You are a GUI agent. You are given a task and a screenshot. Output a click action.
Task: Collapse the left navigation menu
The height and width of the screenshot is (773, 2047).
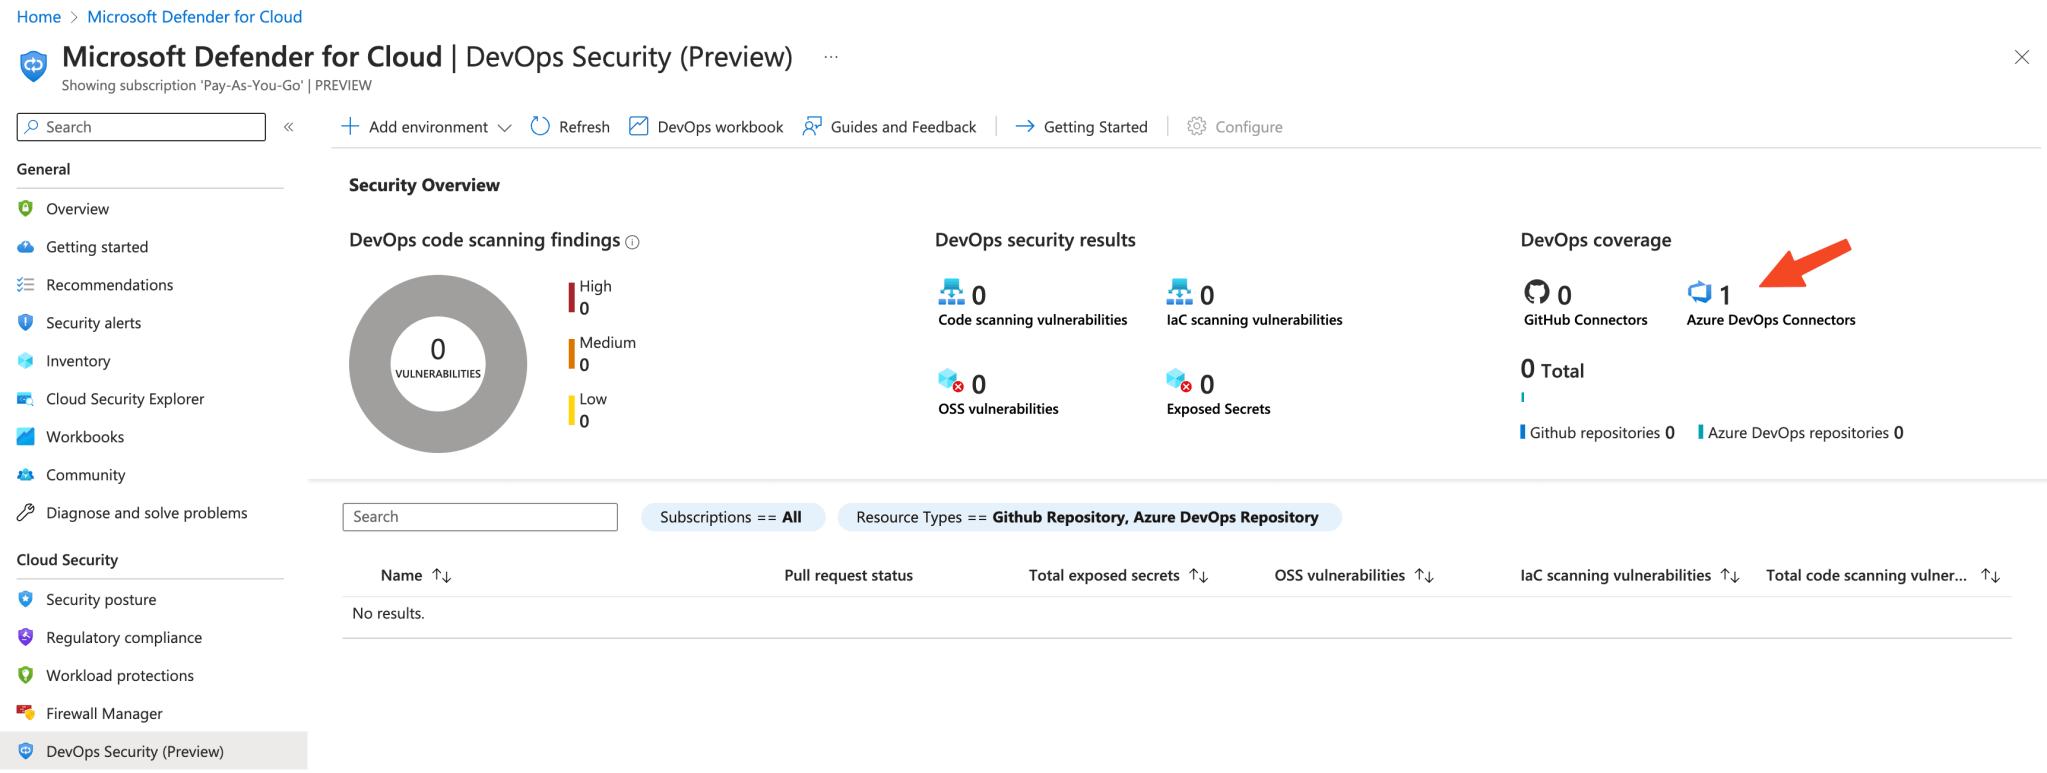[x=289, y=127]
